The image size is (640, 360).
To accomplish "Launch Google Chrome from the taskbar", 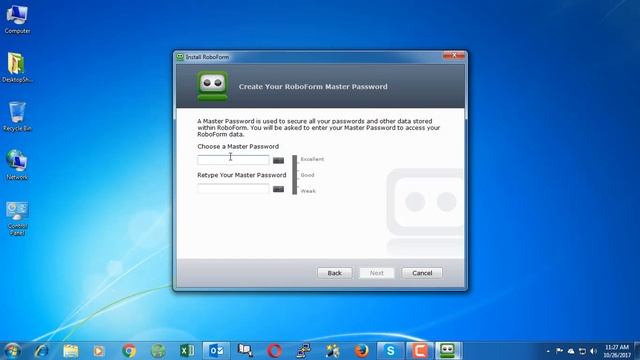I will pos(129,351).
